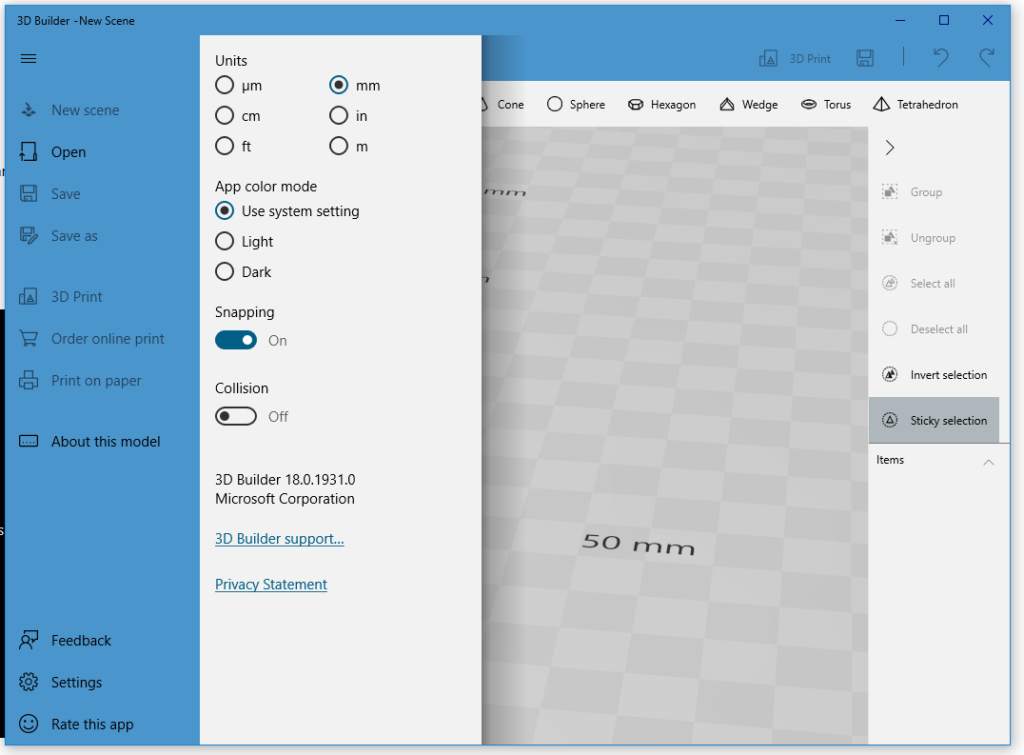The height and width of the screenshot is (755, 1024).
Task: Click the Save as icon
Action: click(x=28, y=235)
